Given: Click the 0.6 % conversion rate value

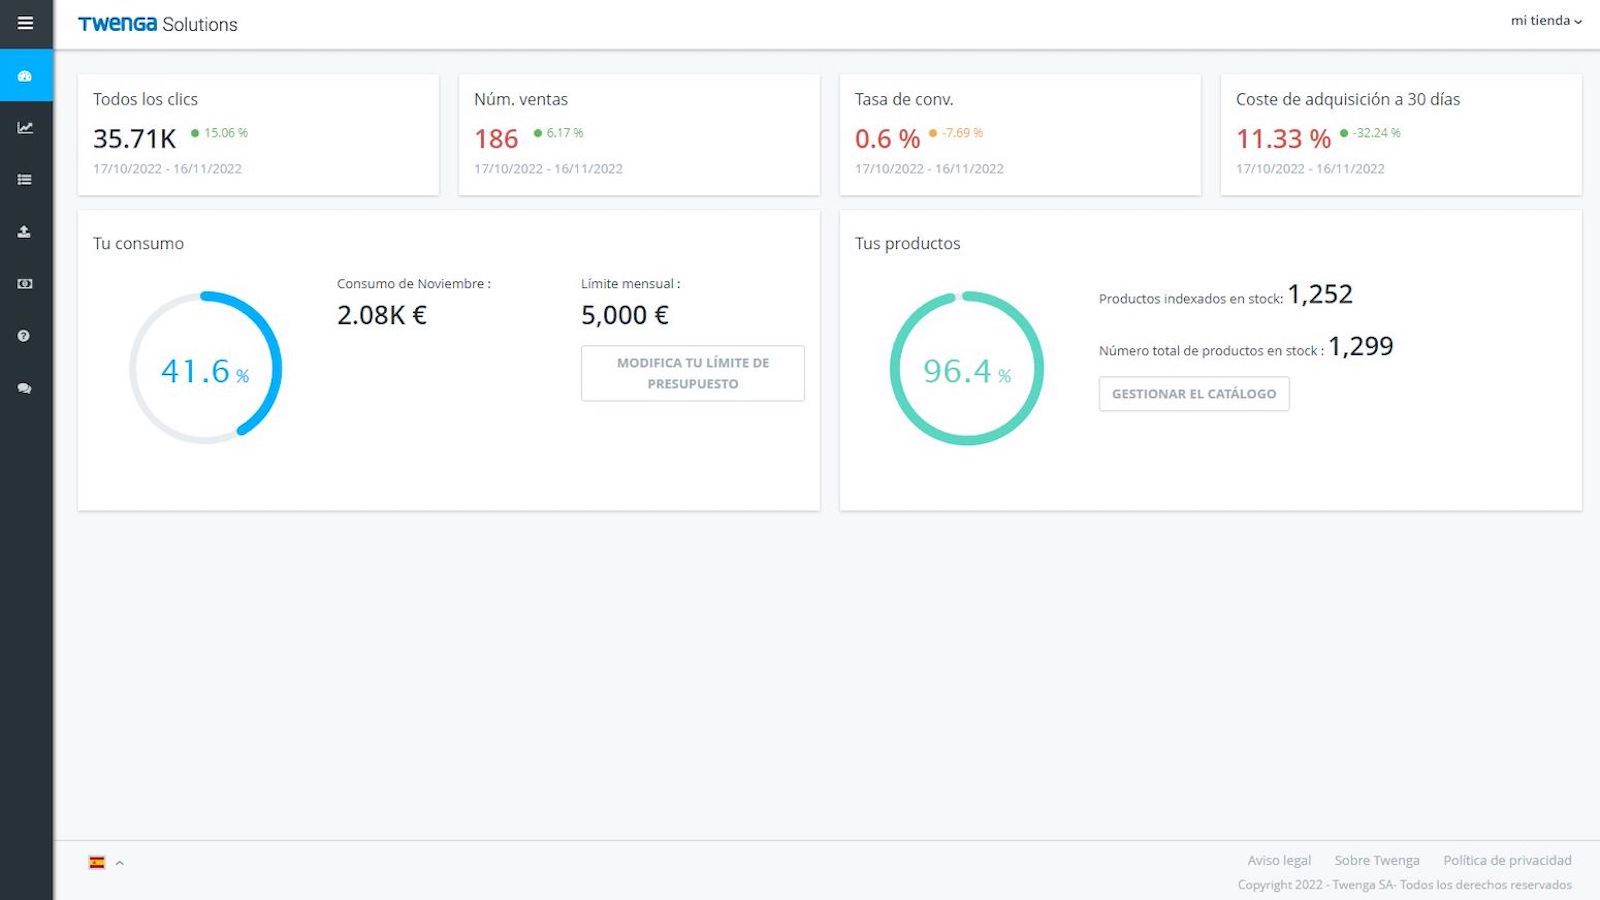Looking at the screenshot, I should [x=887, y=138].
